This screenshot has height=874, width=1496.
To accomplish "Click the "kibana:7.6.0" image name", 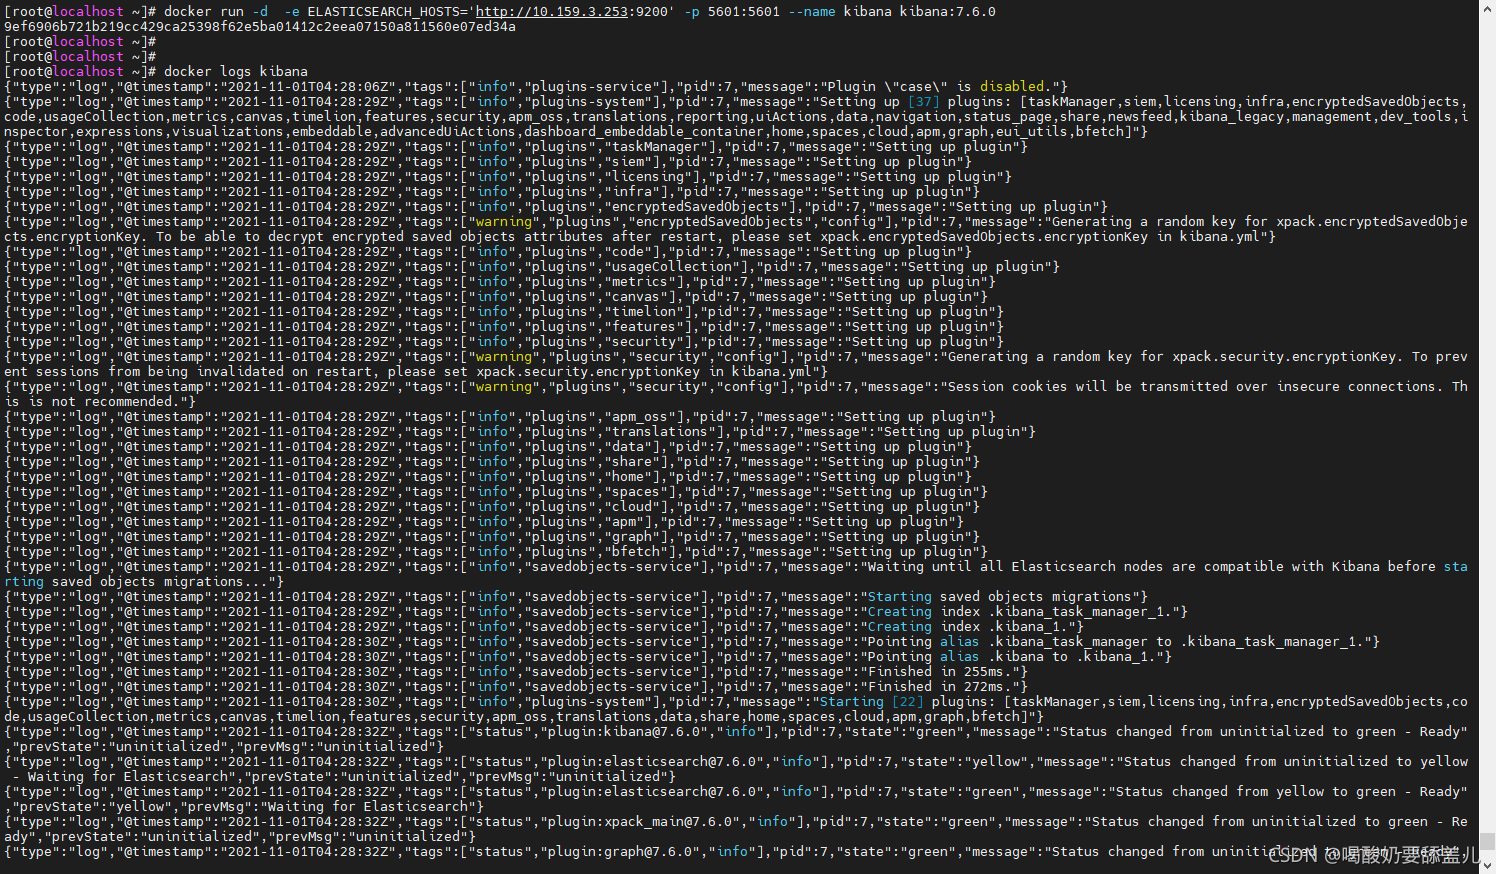I will click(947, 12).
